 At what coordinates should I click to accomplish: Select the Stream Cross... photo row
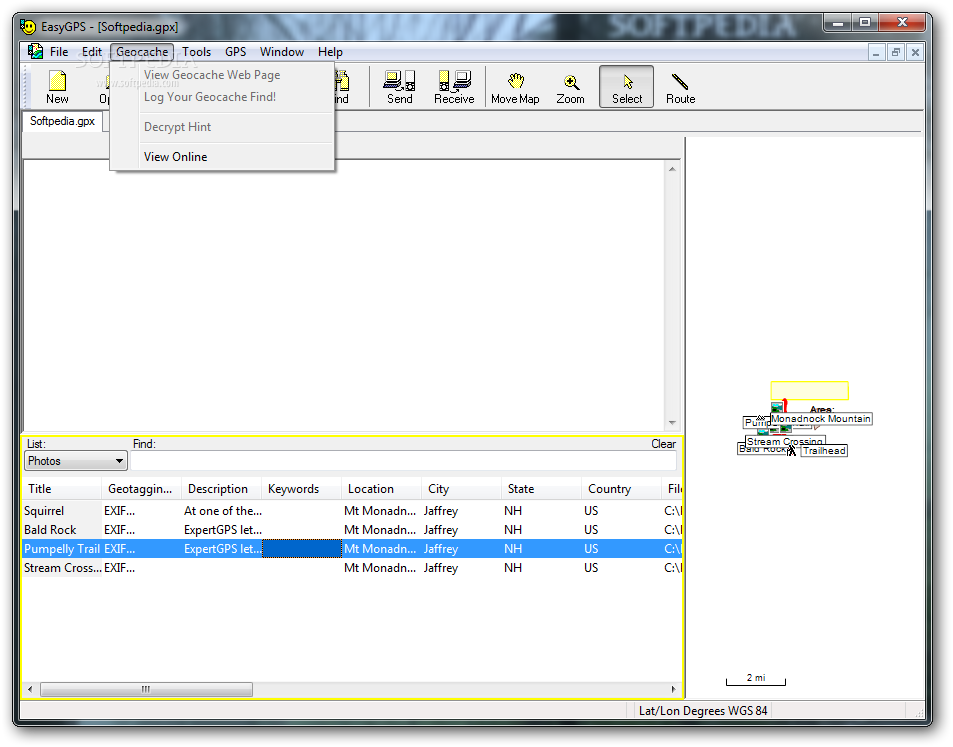tap(353, 567)
